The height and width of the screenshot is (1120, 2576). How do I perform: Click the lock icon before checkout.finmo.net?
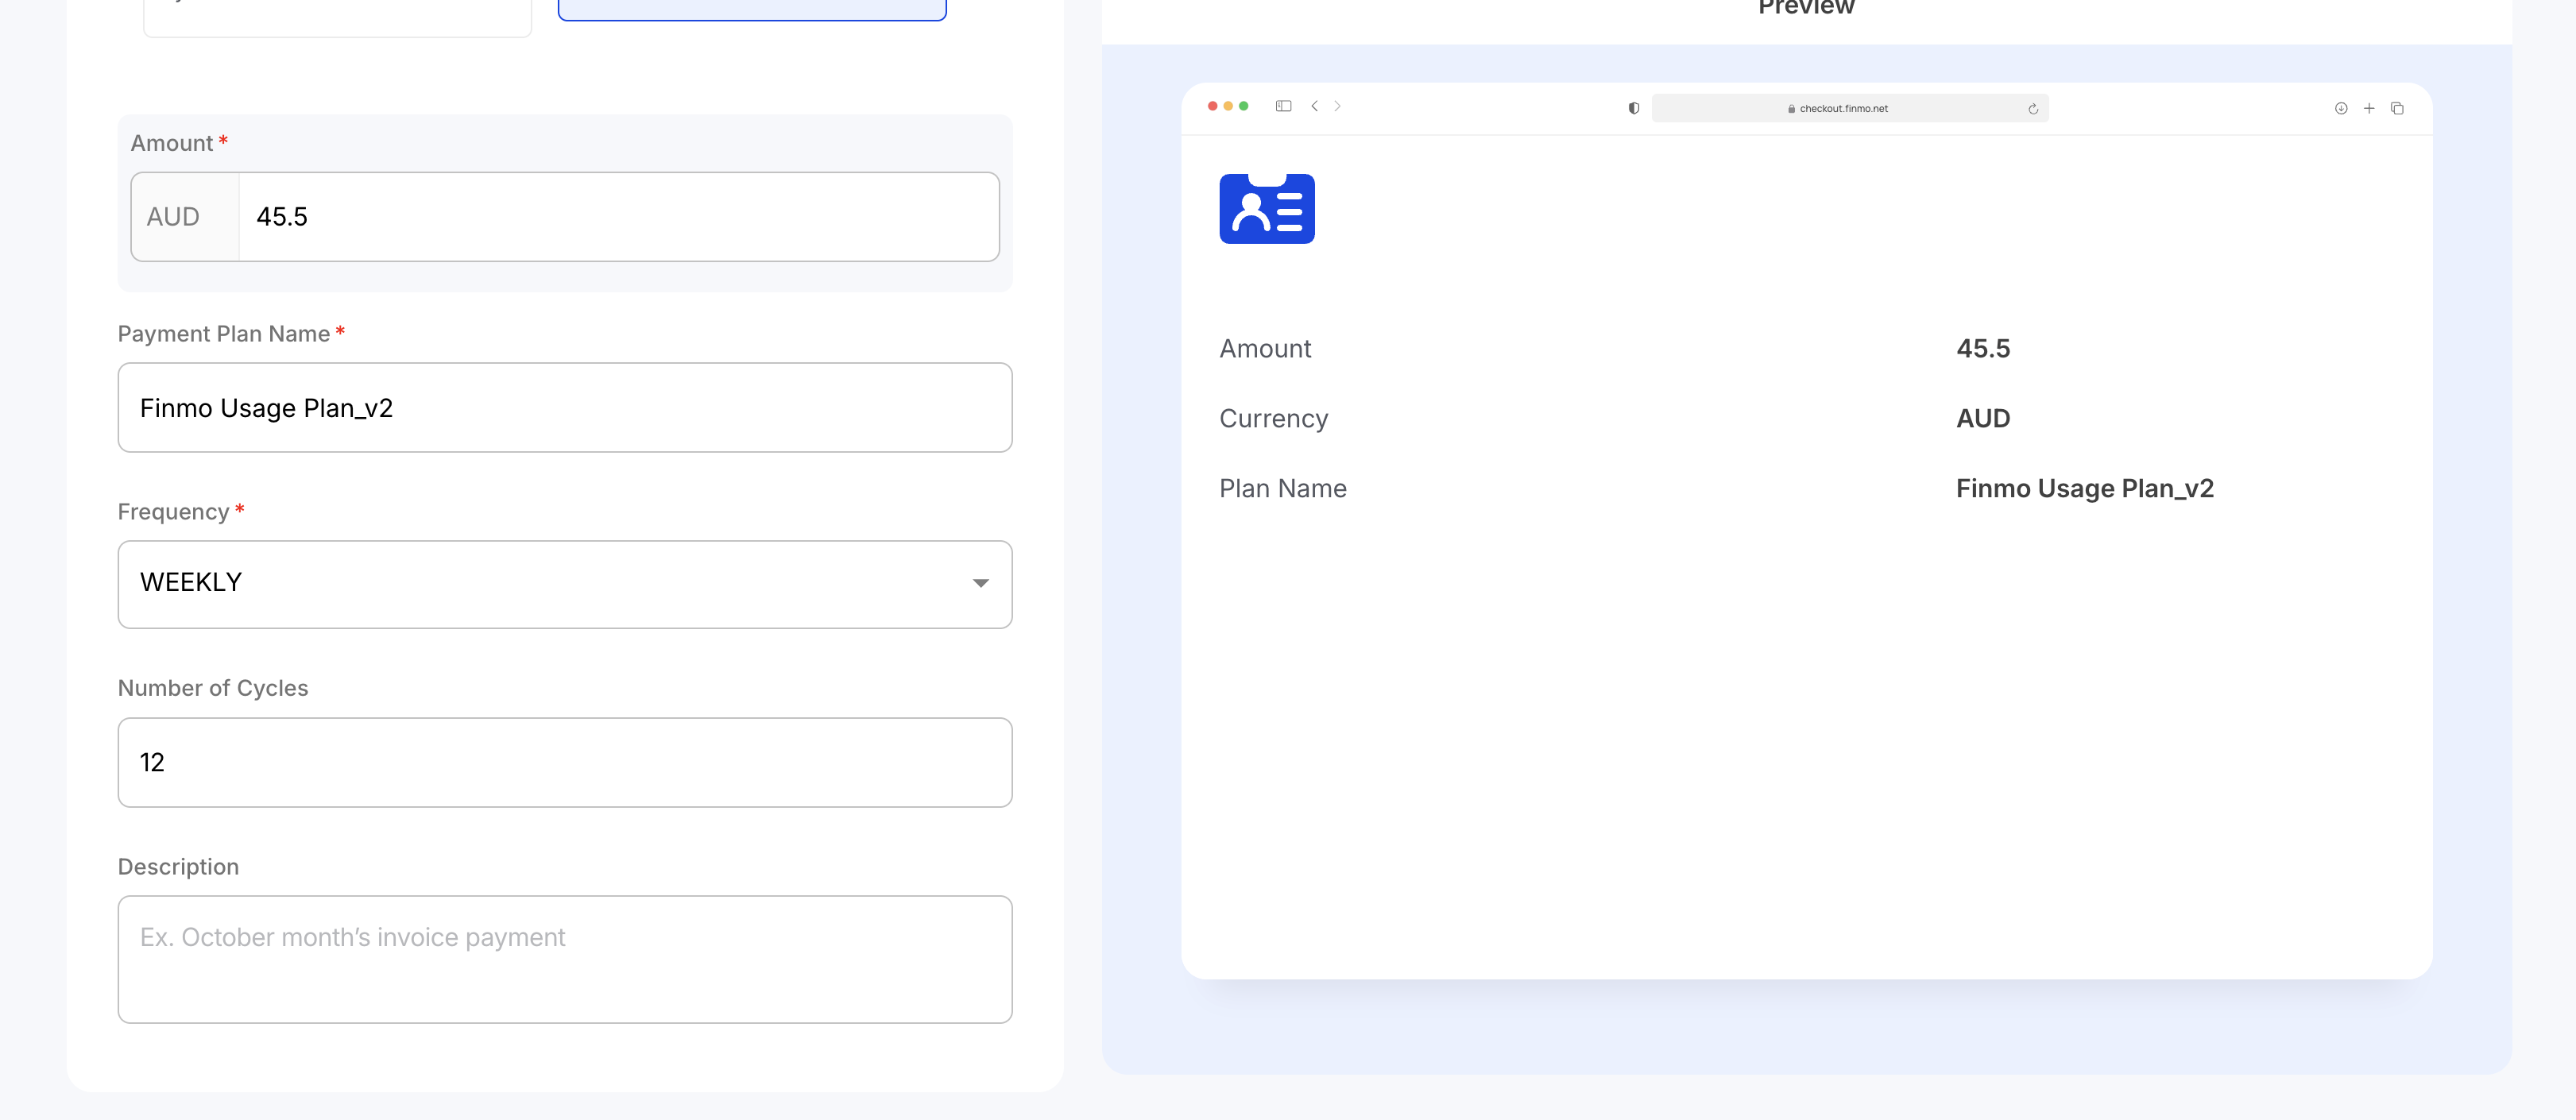pos(1791,109)
